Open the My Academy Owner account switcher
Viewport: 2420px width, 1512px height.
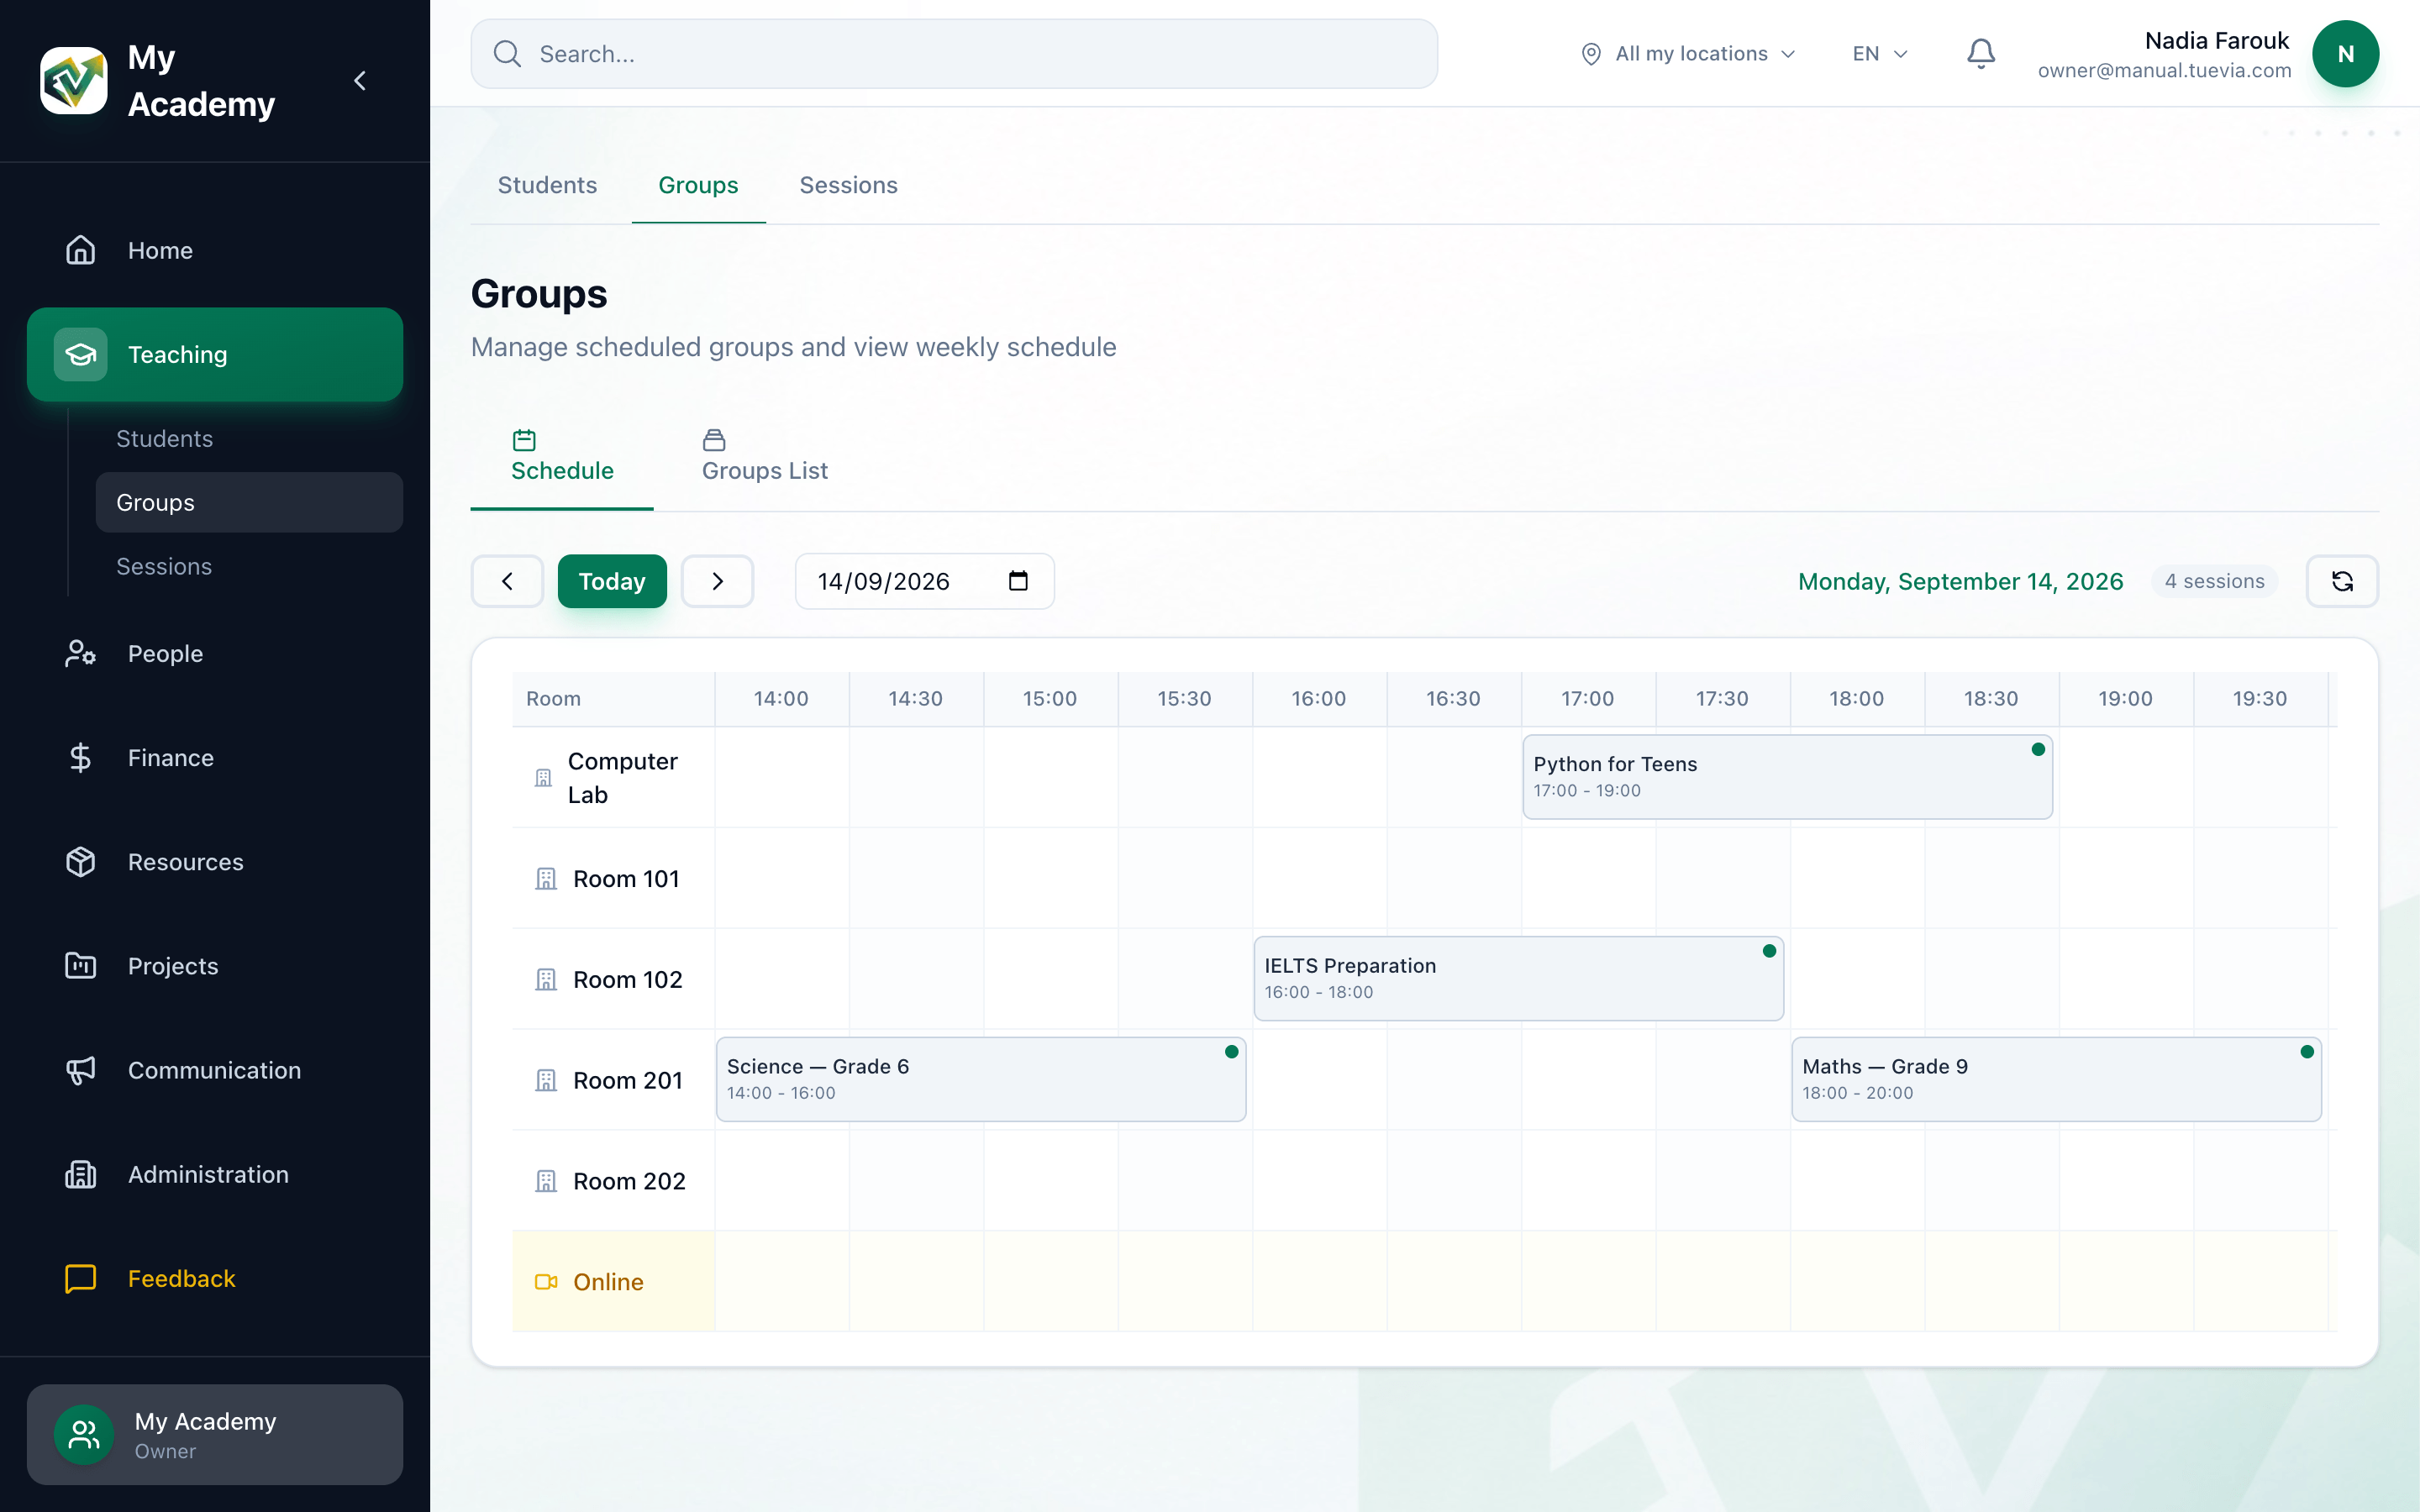(x=215, y=1434)
